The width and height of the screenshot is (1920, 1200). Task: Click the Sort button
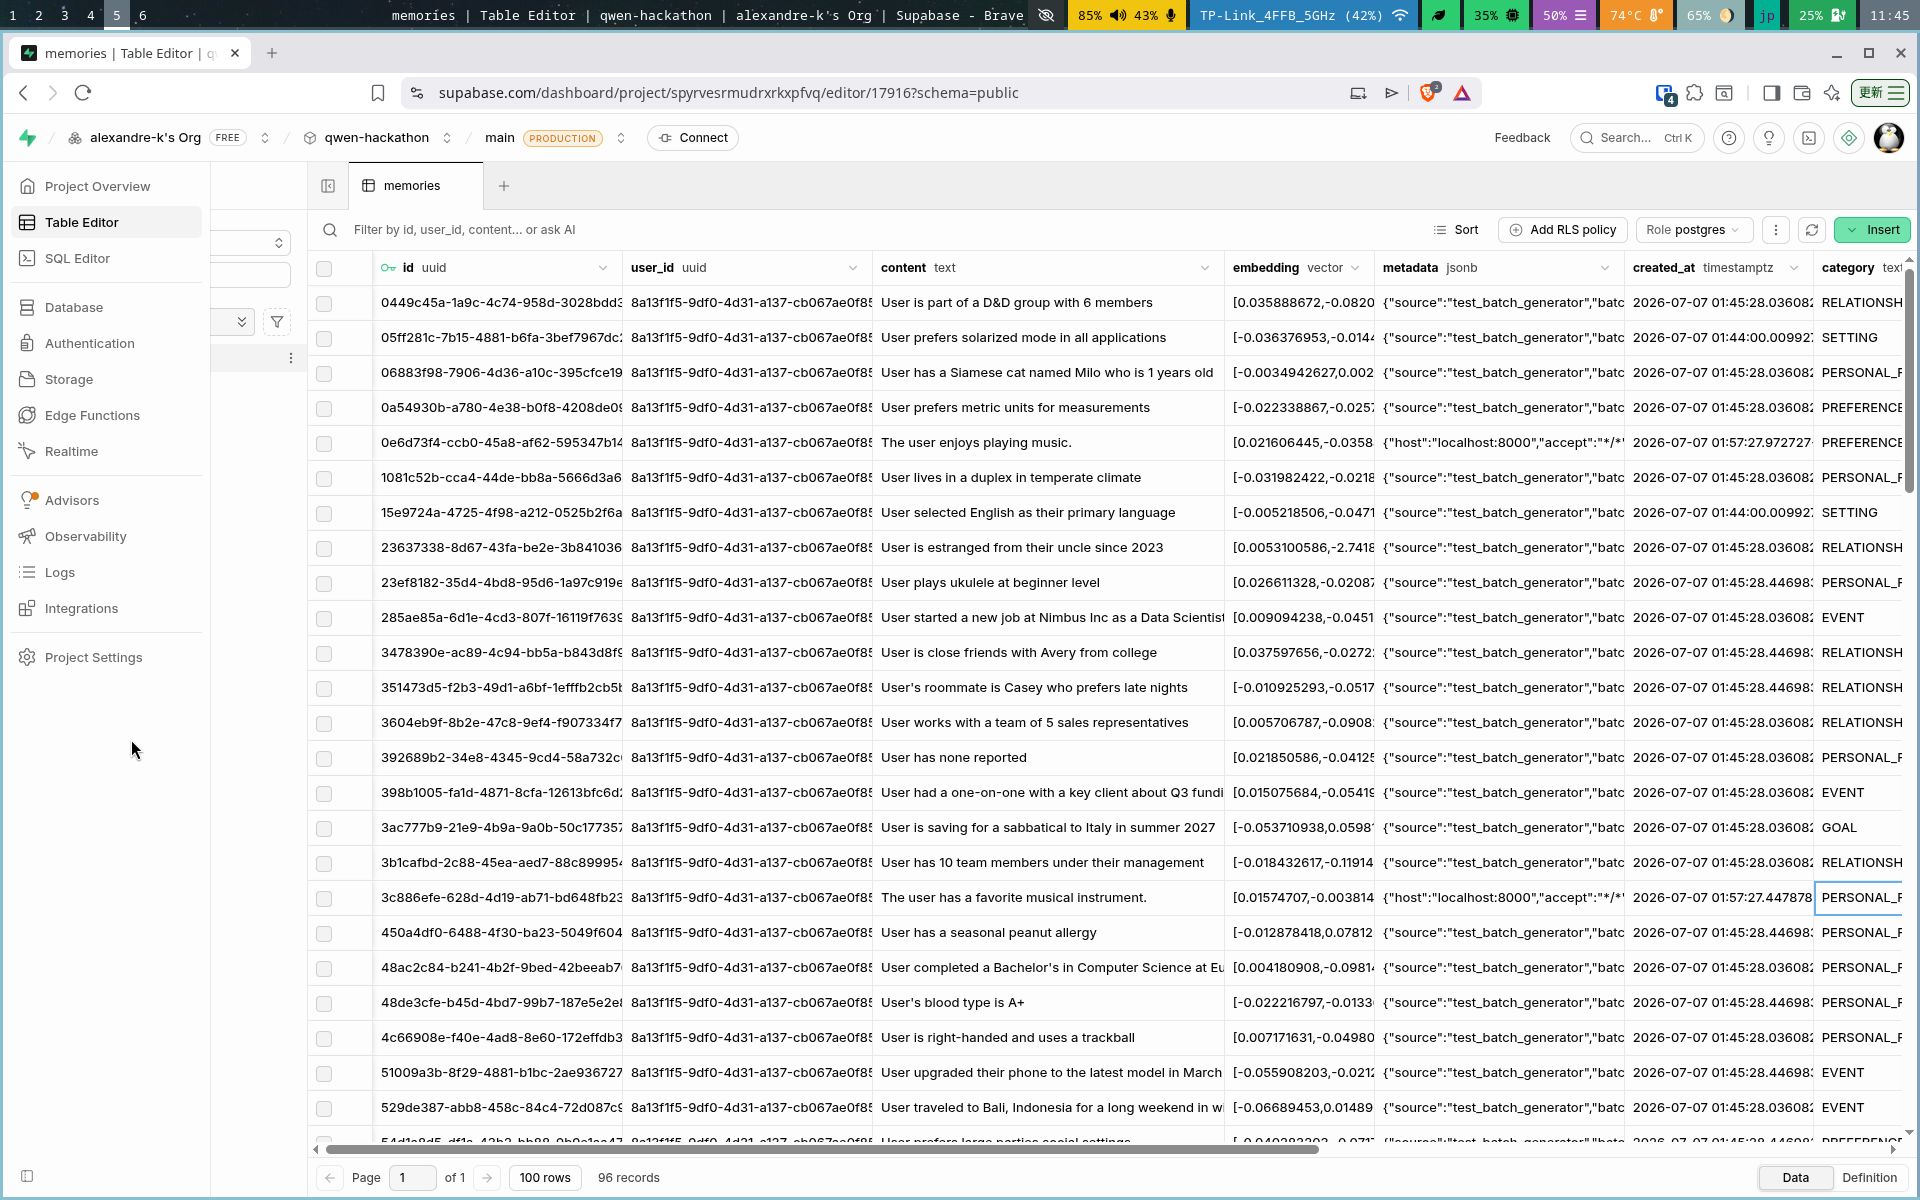tap(1456, 230)
